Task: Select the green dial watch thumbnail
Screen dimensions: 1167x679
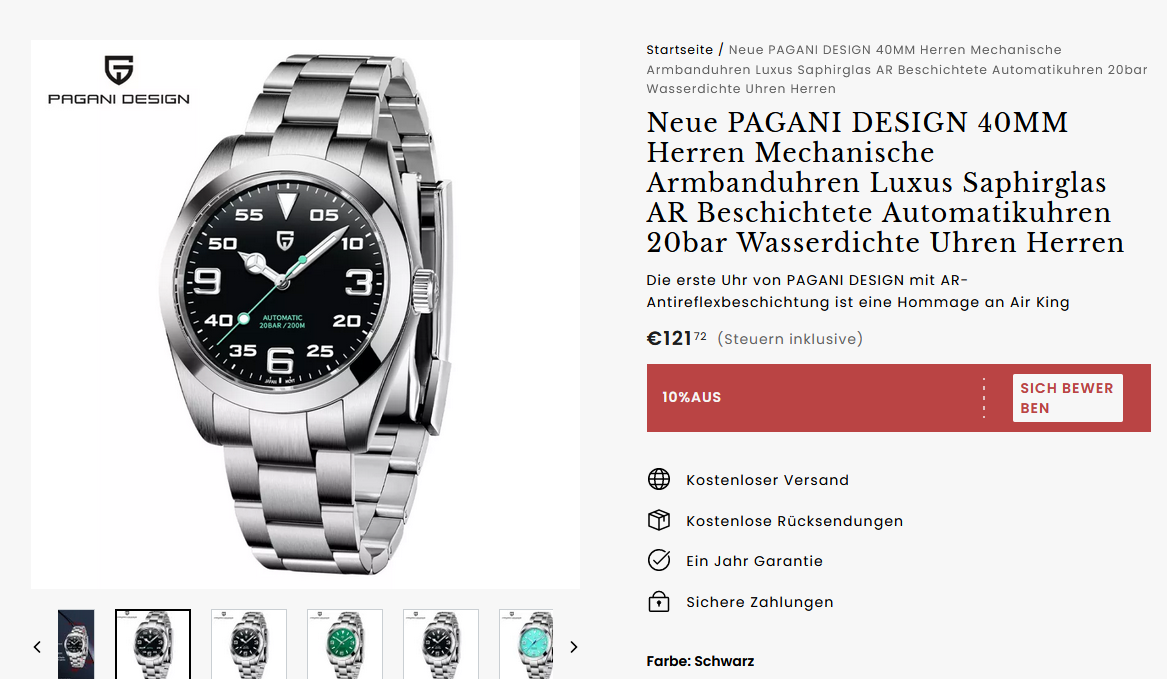Action: click(345, 644)
